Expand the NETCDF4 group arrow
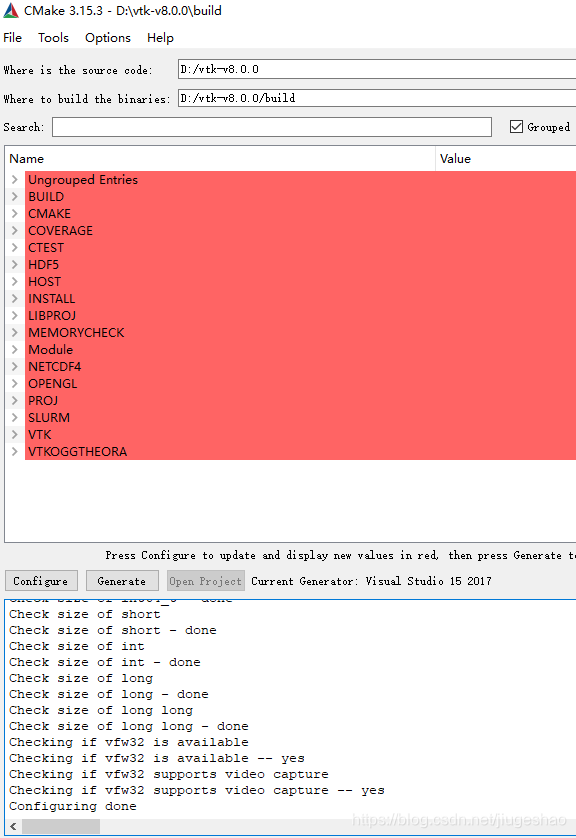This screenshot has width=576, height=838. [15, 367]
